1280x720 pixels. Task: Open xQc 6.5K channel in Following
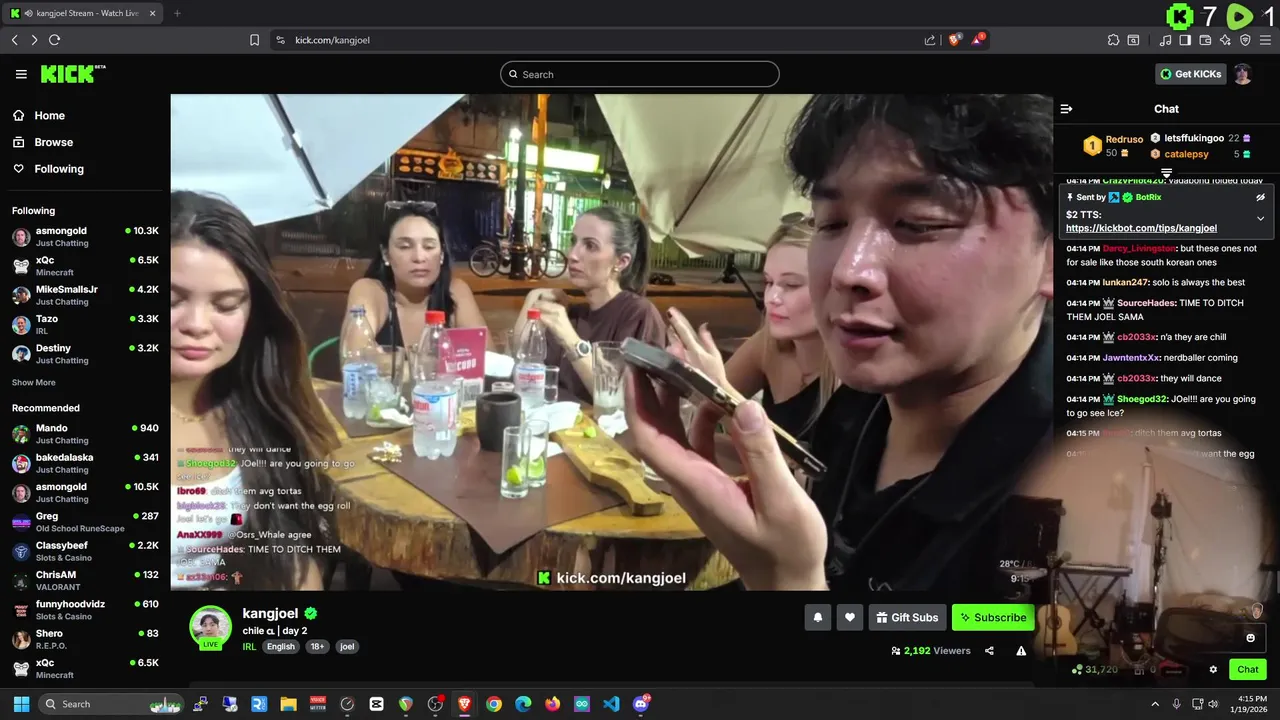pyautogui.click(x=85, y=266)
